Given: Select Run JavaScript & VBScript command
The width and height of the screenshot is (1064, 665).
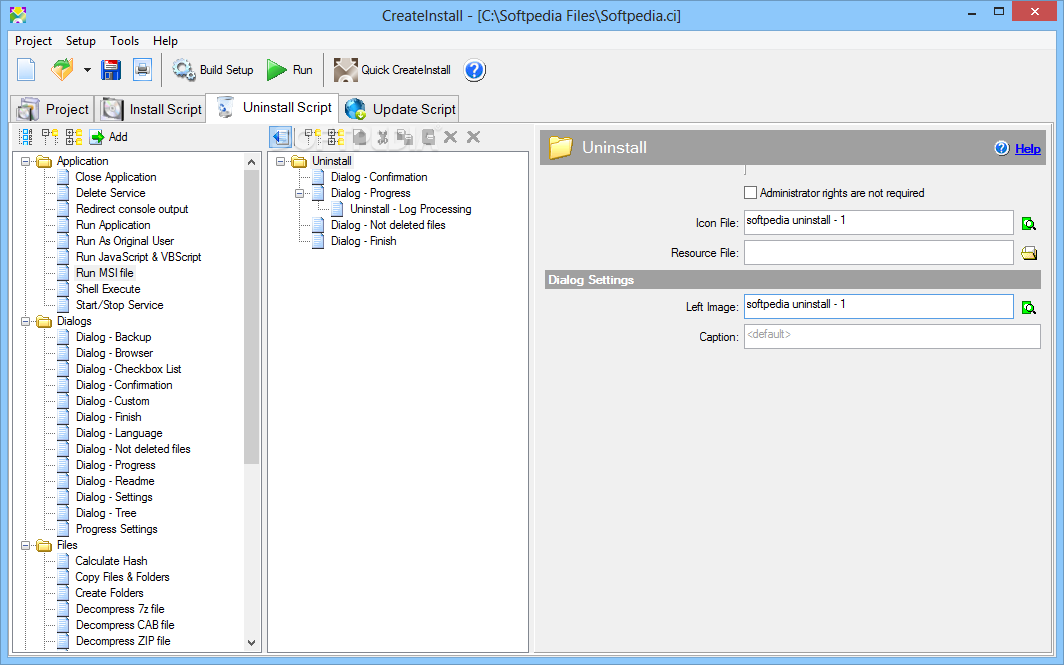Looking at the screenshot, I should (x=138, y=257).
